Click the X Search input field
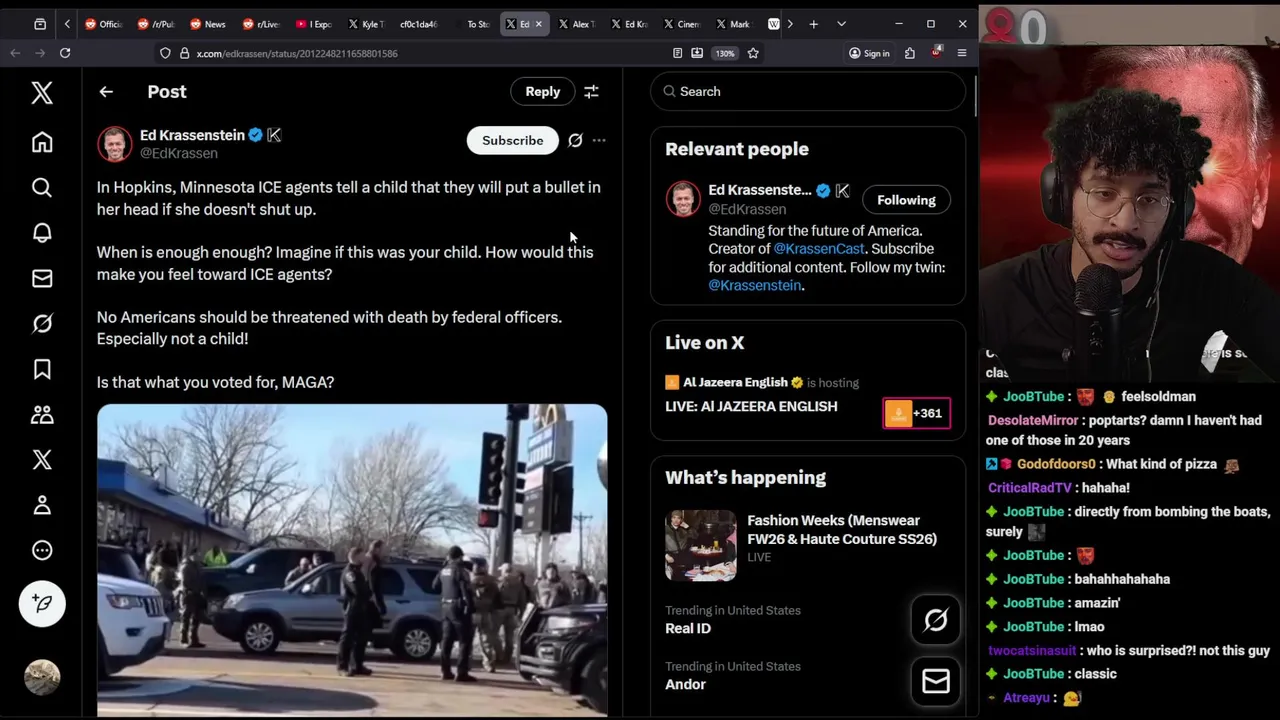This screenshot has height=720, width=1280. tap(808, 92)
